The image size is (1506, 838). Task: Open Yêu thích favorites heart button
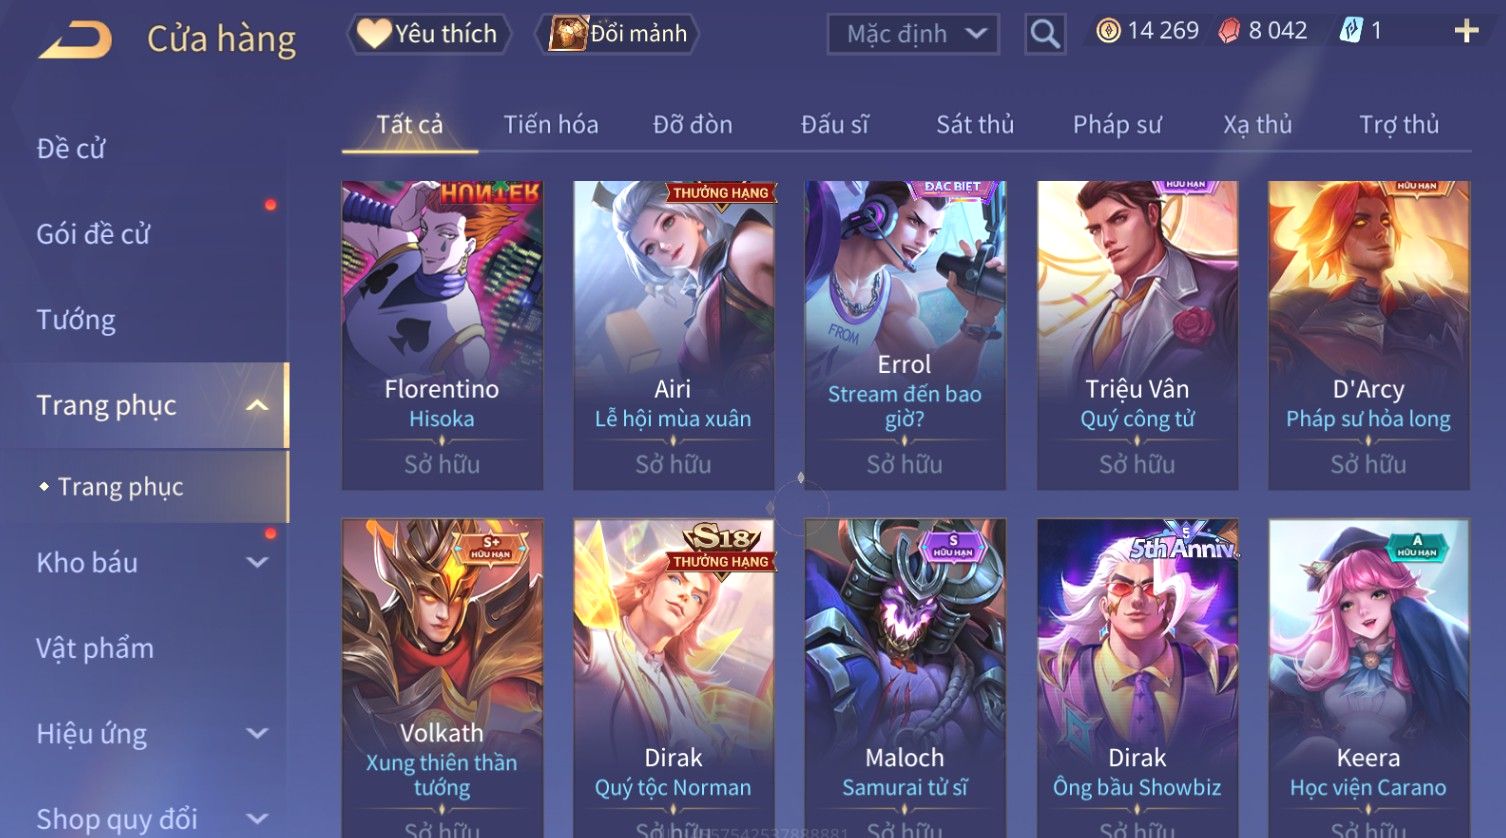[429, 34]
